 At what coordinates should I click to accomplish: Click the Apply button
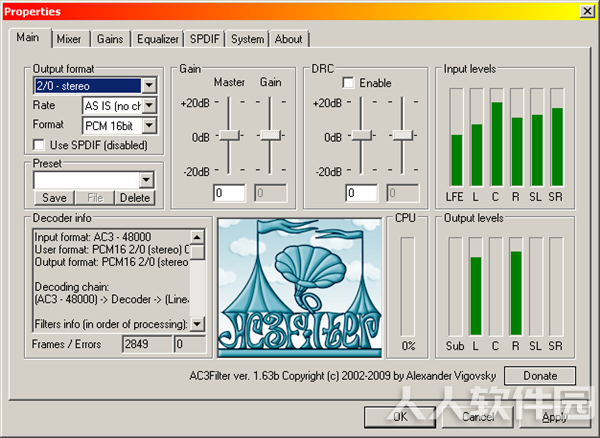555,417
